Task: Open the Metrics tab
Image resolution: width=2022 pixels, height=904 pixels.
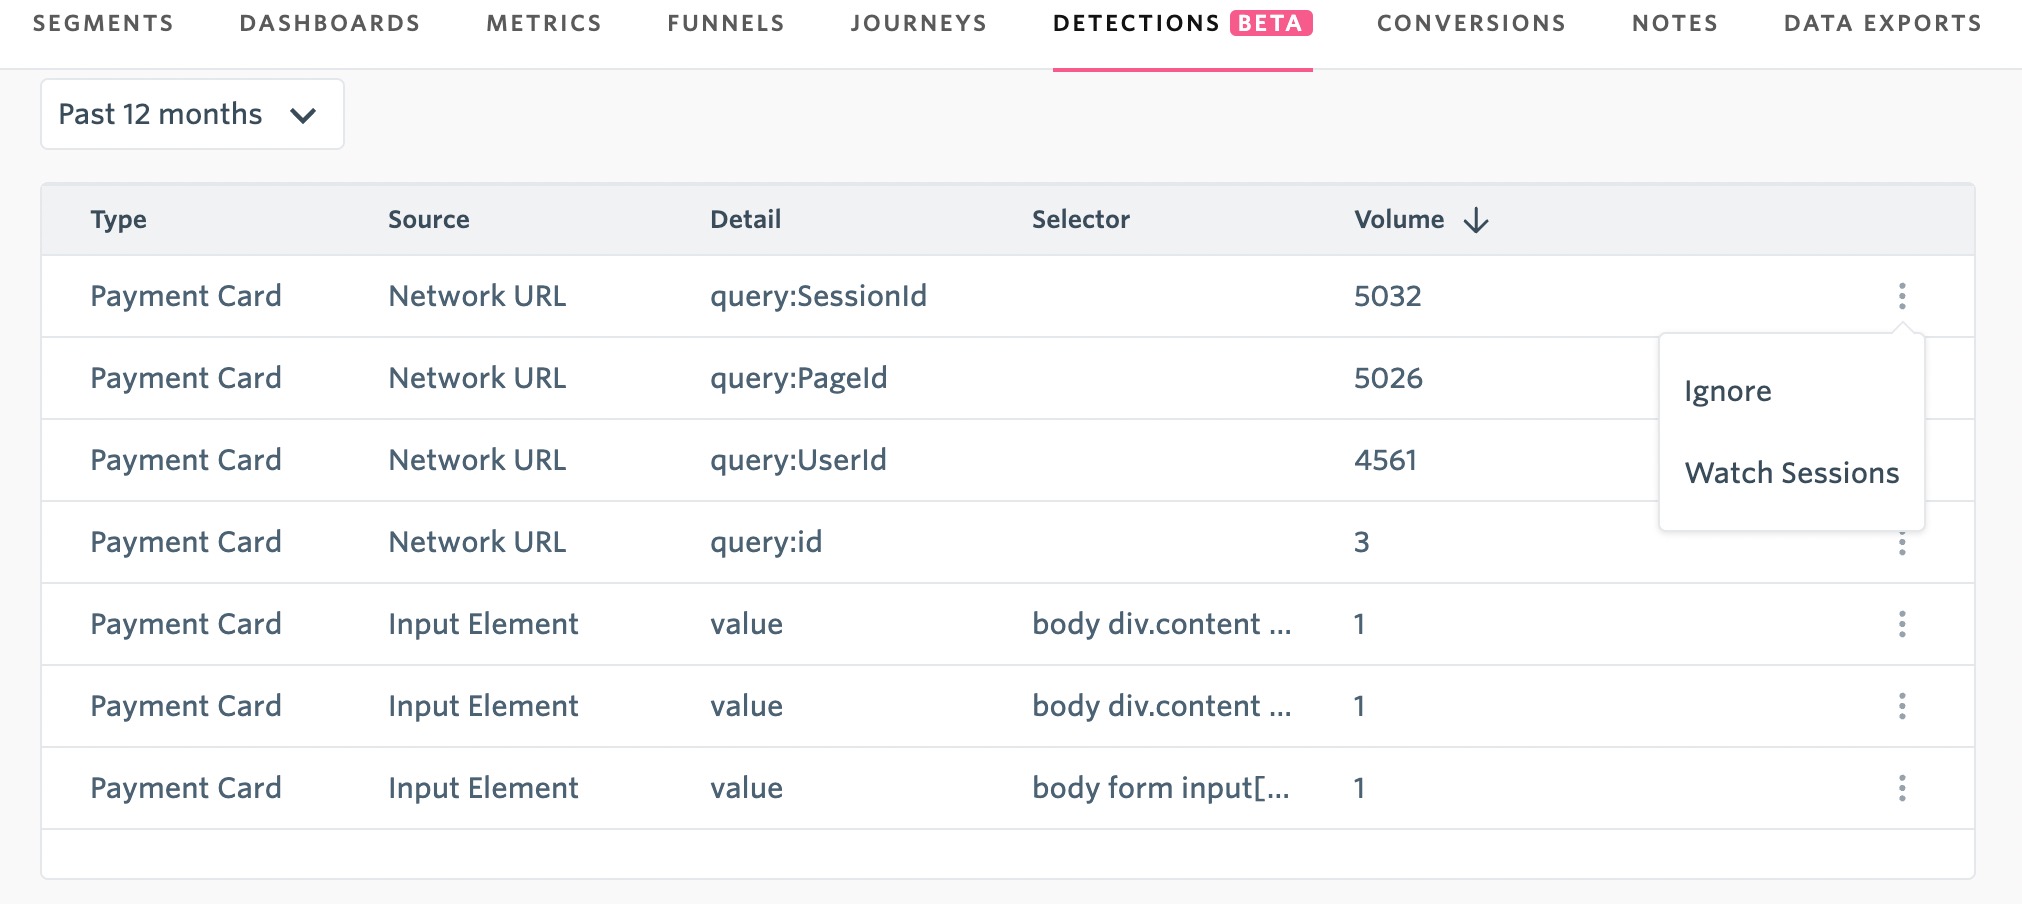Action: tap(544, 23)
